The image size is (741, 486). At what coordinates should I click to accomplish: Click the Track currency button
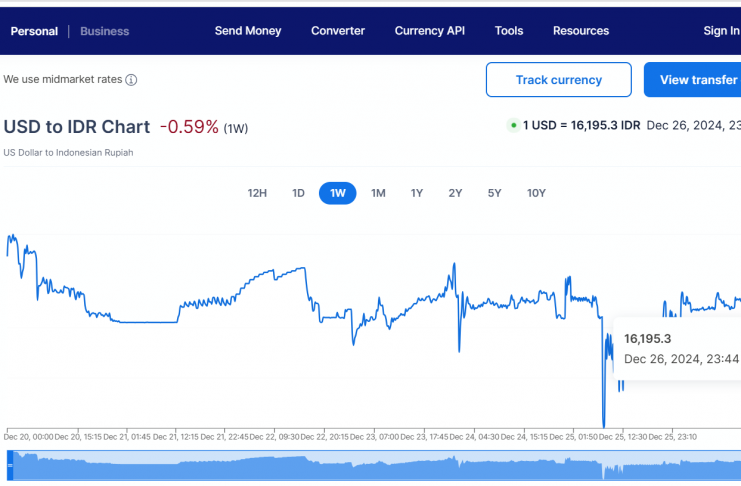(x=558, y=80)
